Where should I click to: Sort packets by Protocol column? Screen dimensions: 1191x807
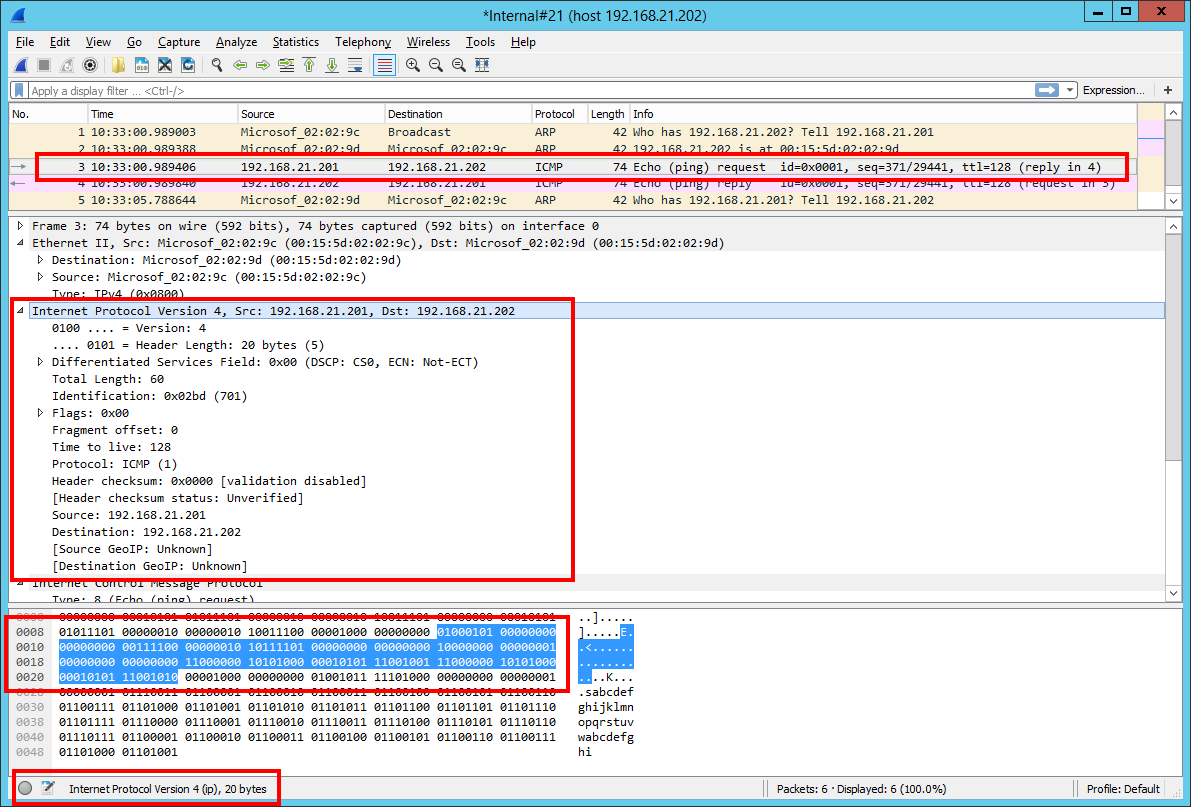560,114
